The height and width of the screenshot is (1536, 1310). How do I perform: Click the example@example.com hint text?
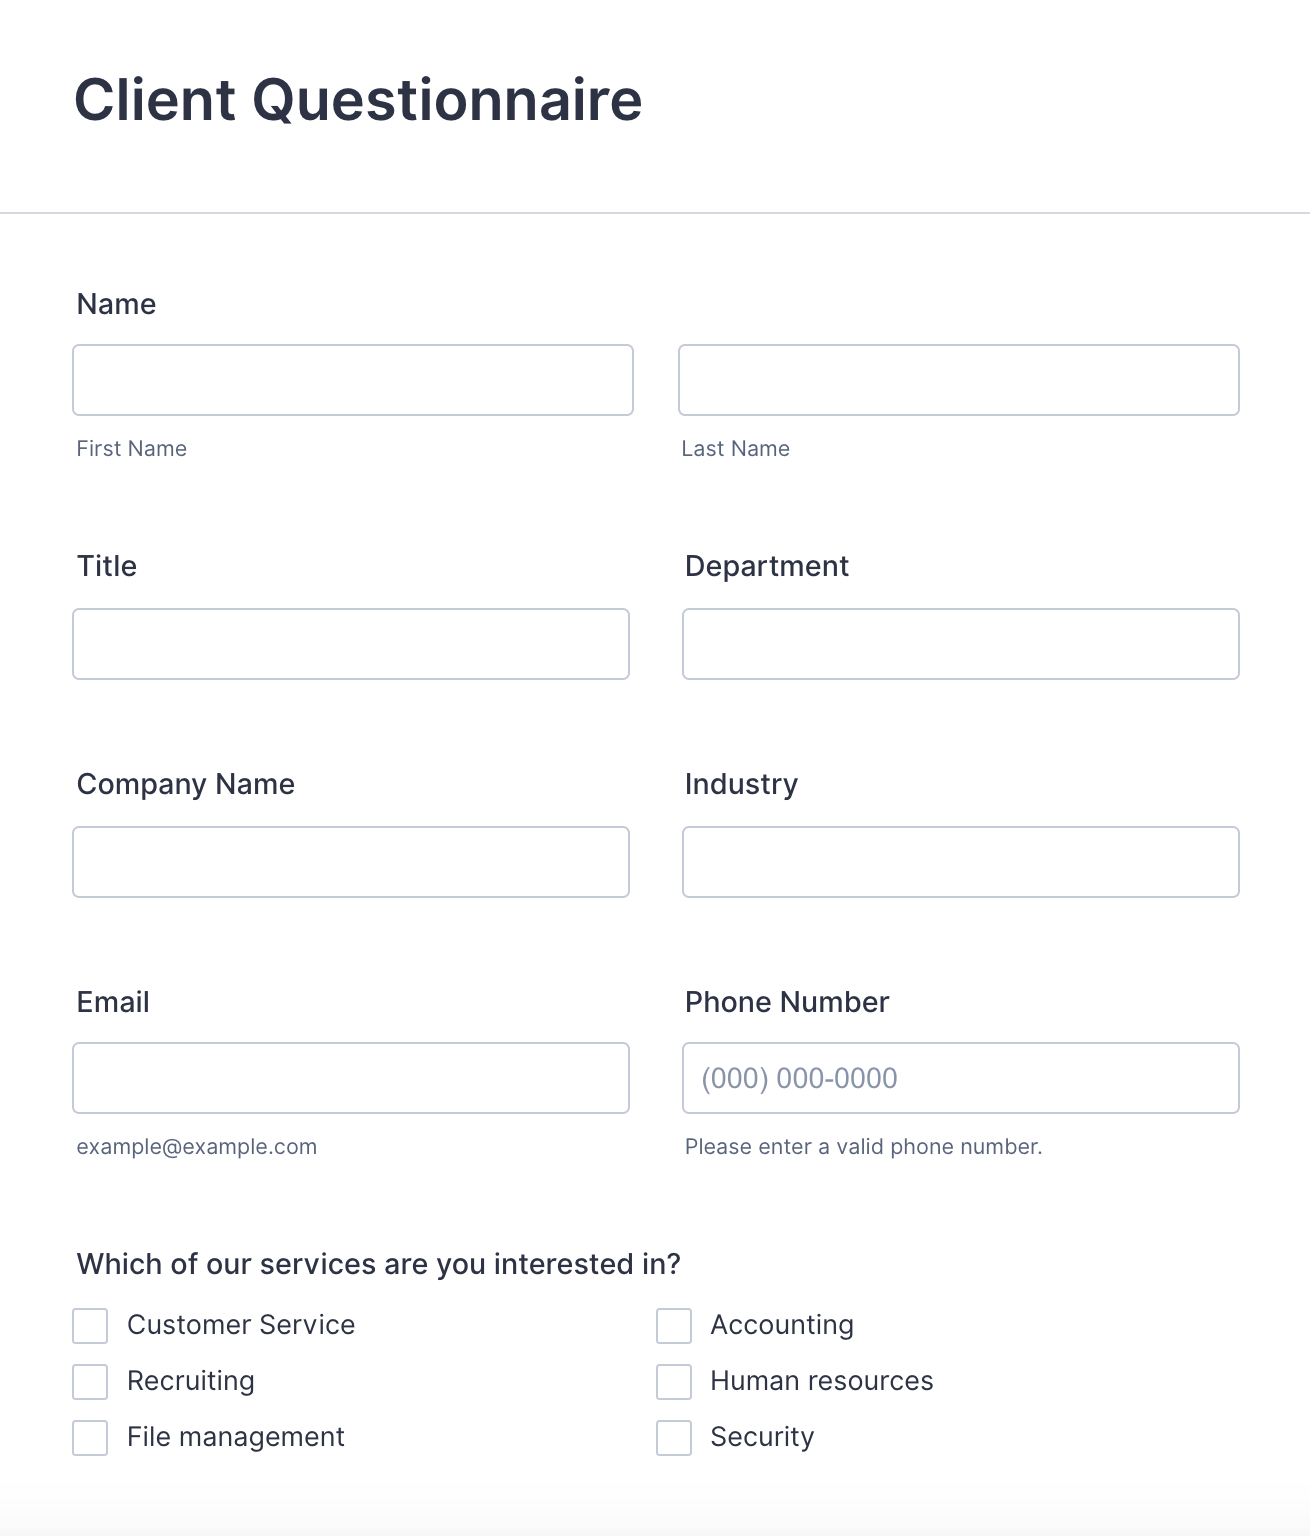coord(196,1147)
